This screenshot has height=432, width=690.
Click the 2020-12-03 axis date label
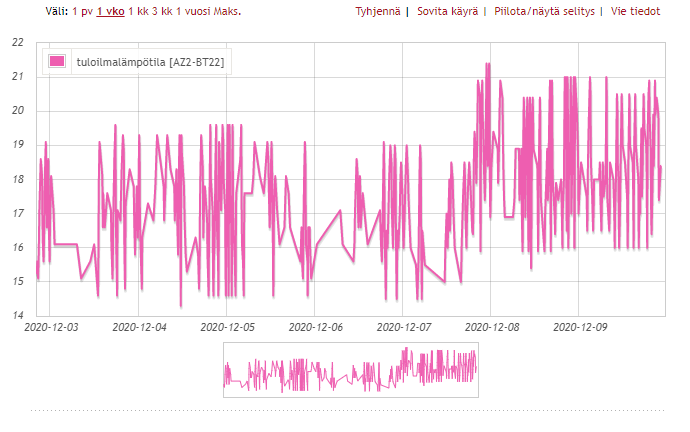click(51, 327)
